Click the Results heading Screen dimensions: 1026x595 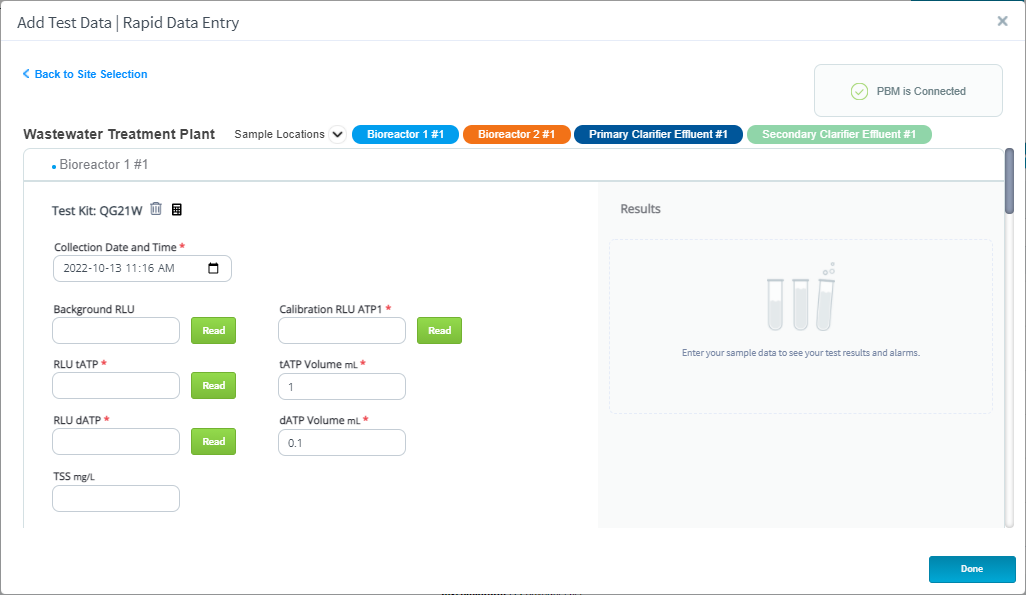coord(640,209)
